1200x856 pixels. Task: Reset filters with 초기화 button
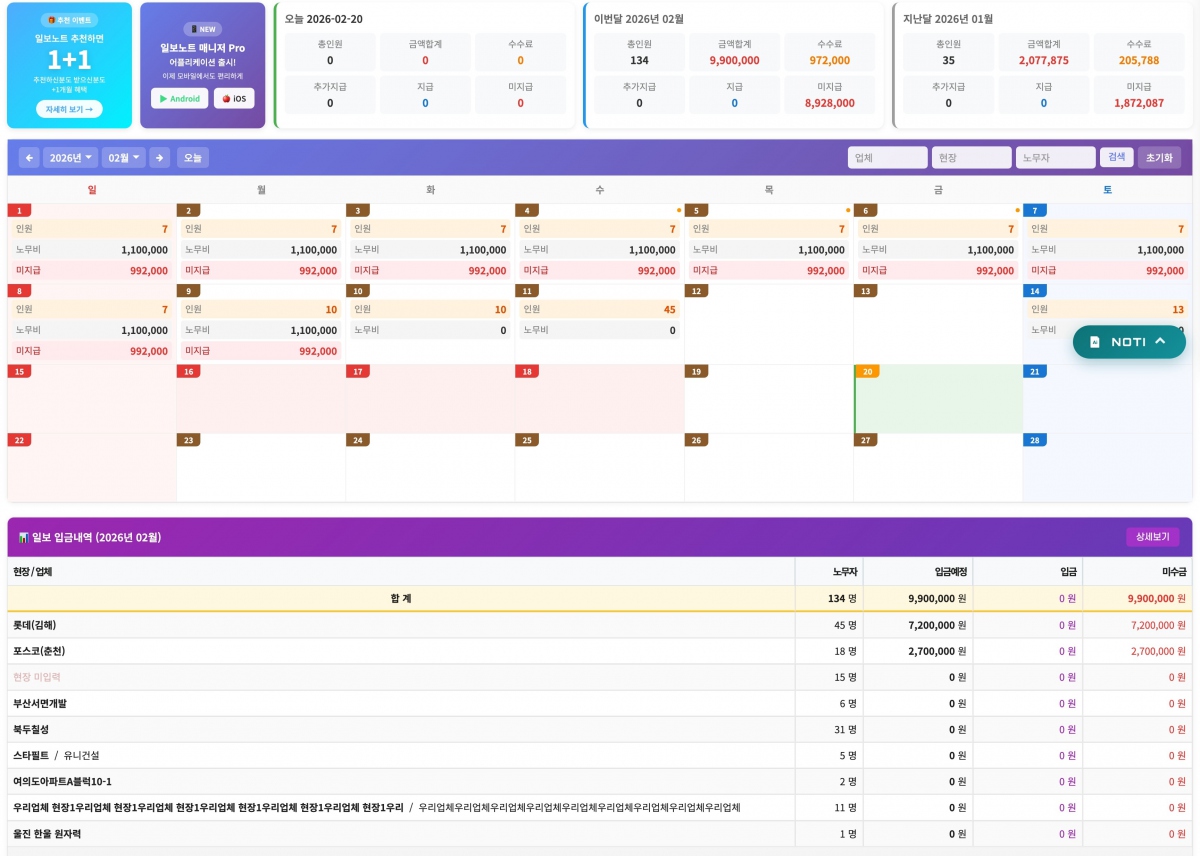point(1159,158)
